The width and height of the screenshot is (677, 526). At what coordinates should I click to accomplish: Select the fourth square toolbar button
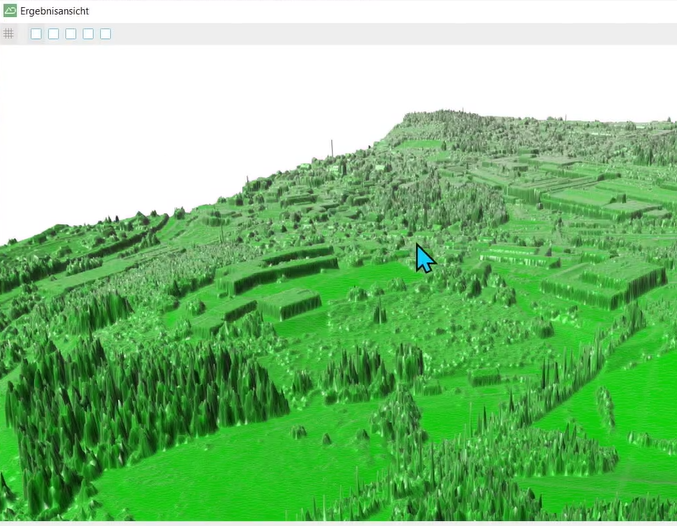pyautogui.click(x=88, y=34)
